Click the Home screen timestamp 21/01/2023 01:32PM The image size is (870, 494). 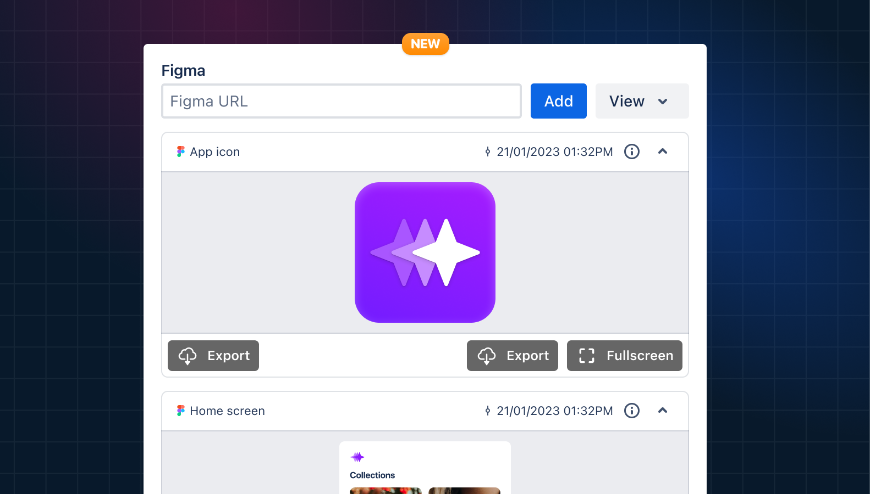554,411
